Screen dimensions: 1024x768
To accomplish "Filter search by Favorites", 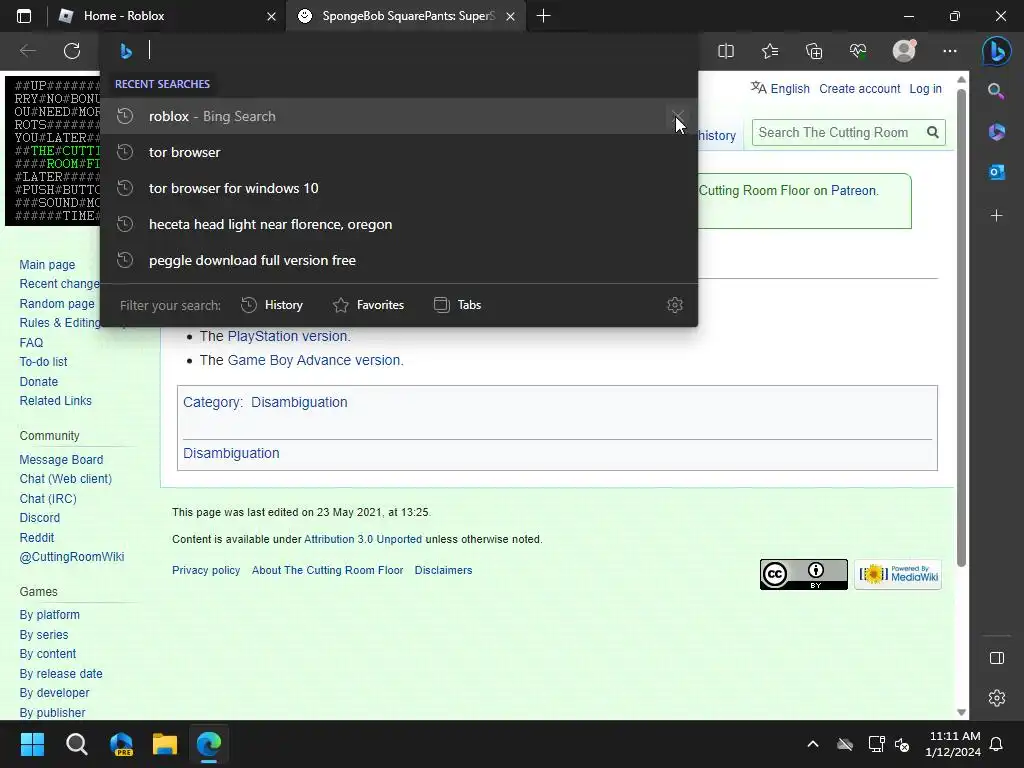I will pyautogui.click(x=368, y=305).
